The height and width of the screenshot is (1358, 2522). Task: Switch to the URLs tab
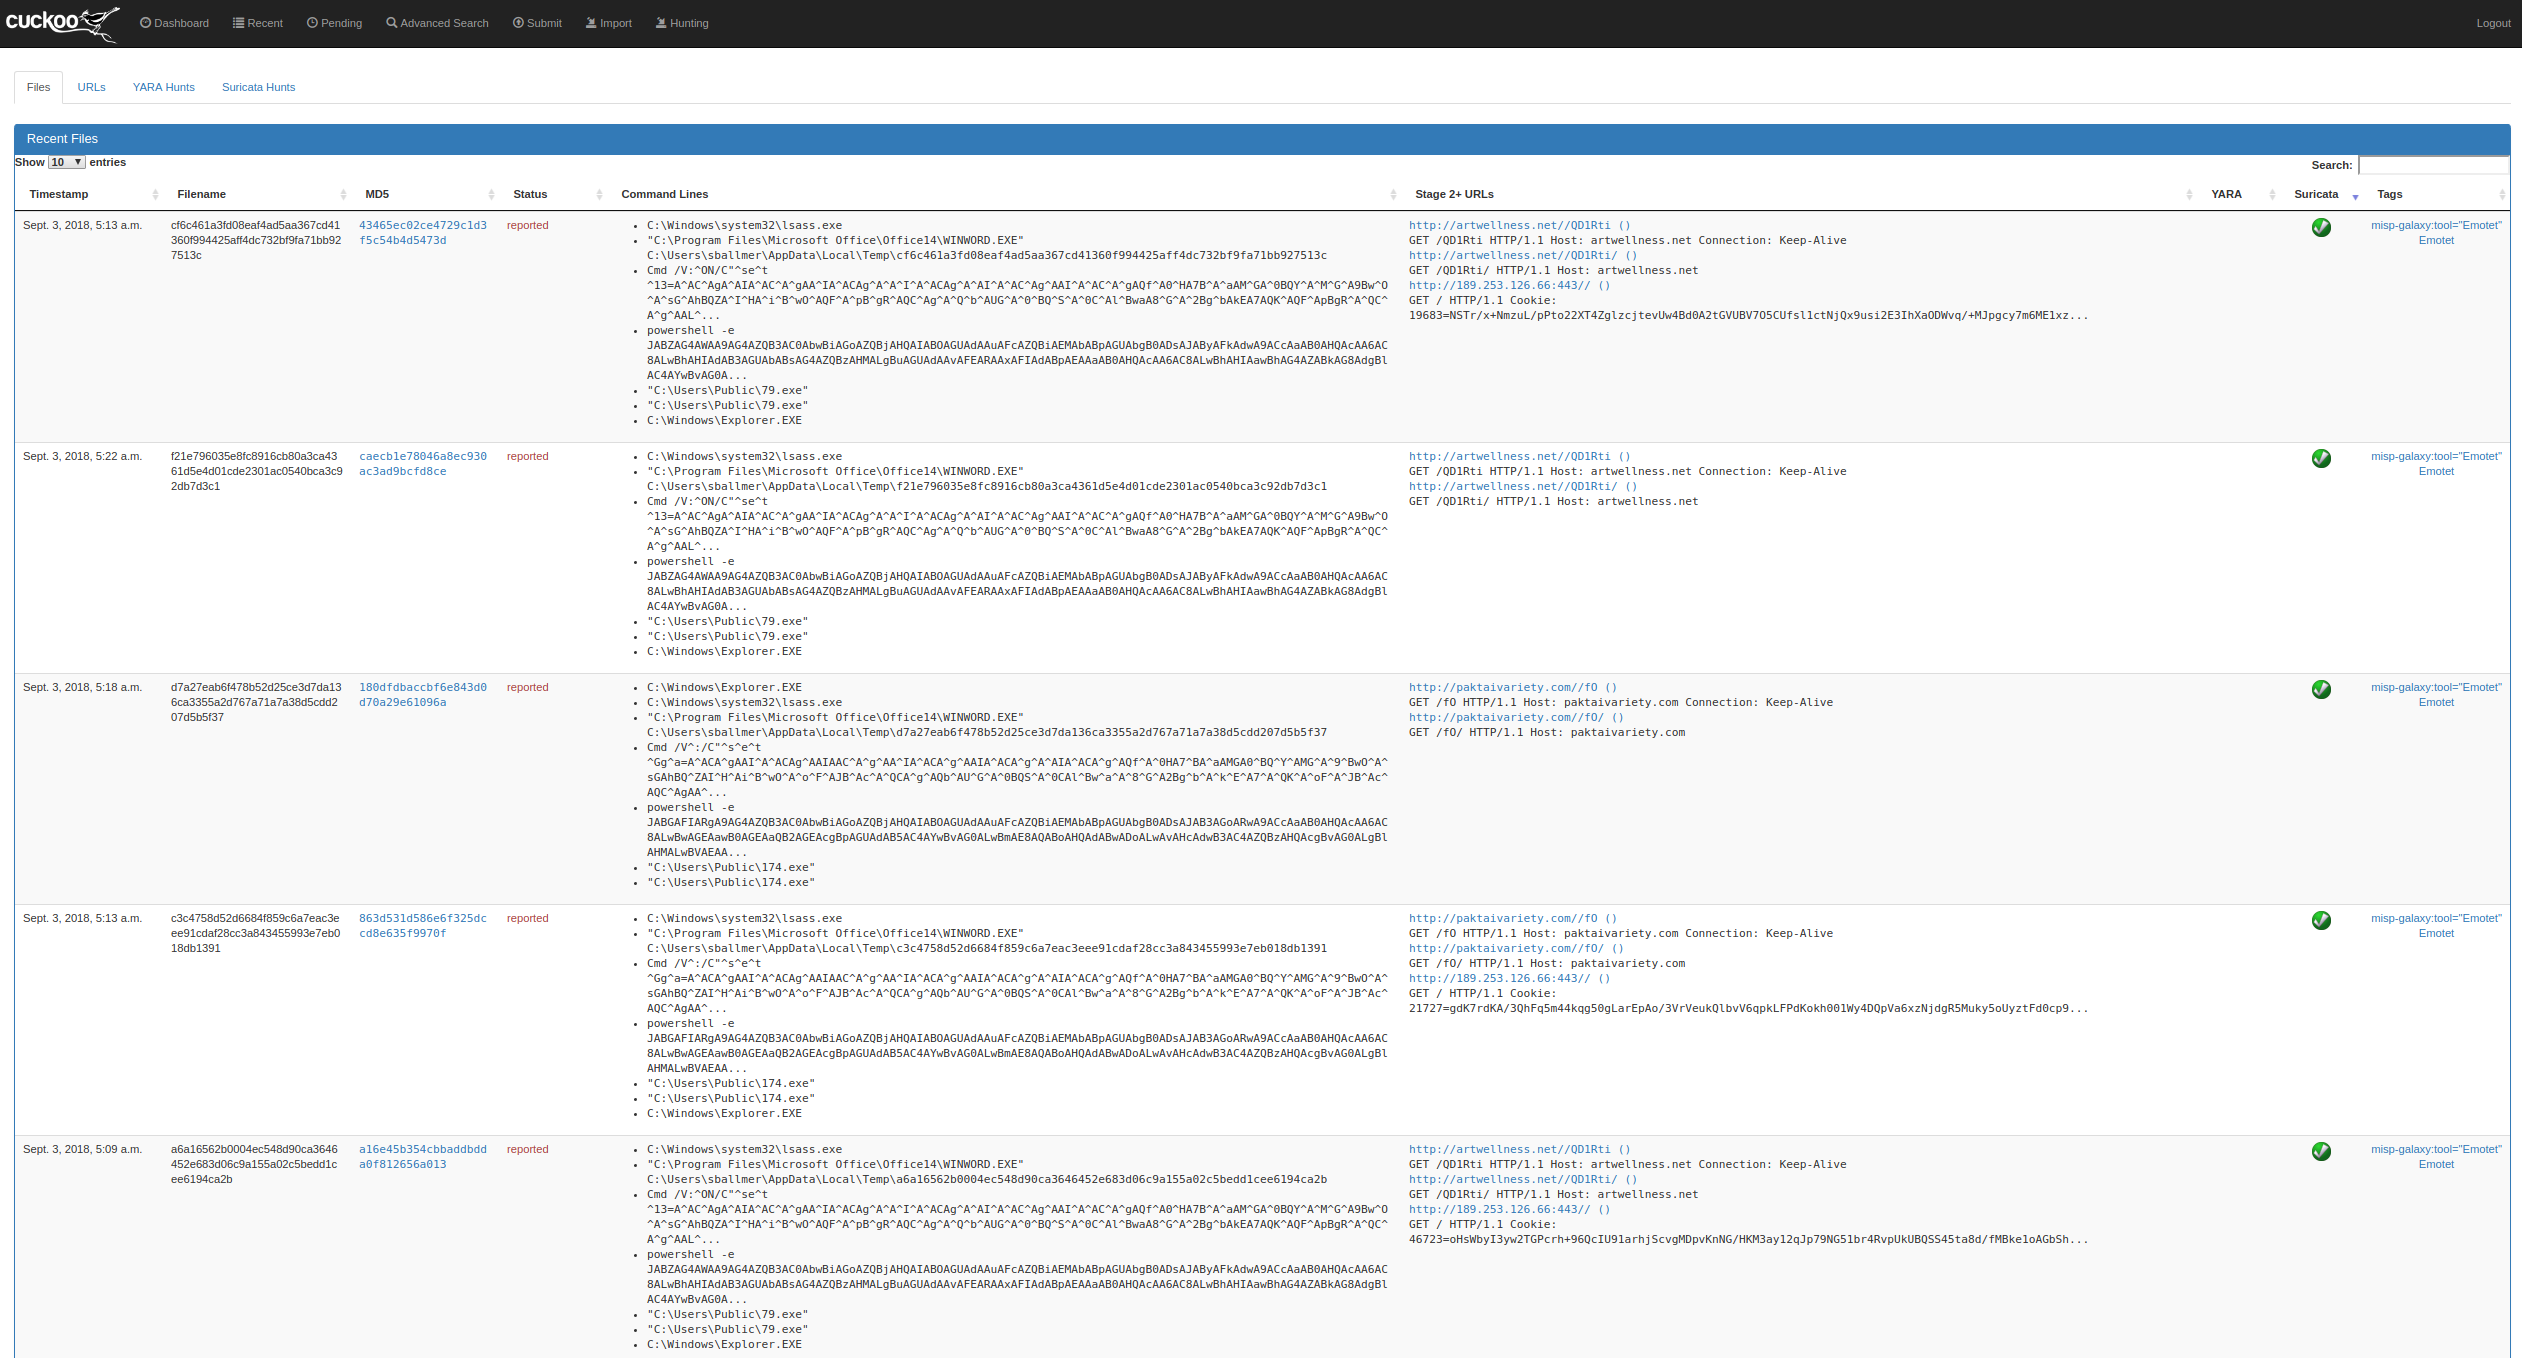point(91,87)
